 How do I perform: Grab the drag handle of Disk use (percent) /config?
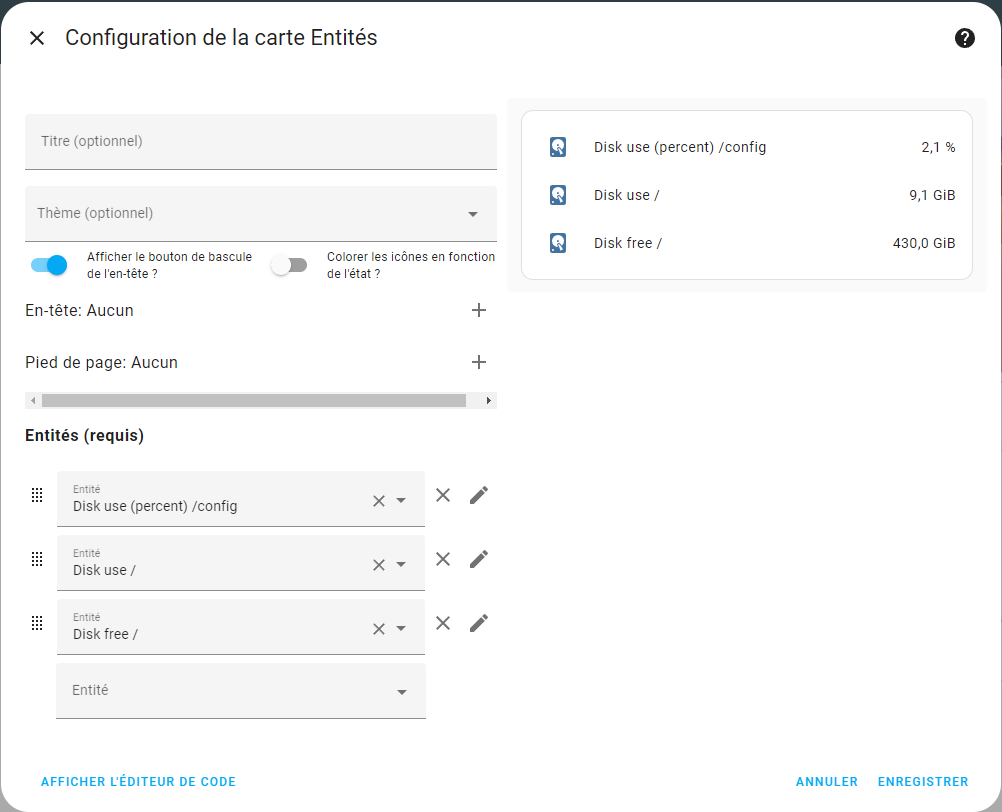tap(37, 495)
